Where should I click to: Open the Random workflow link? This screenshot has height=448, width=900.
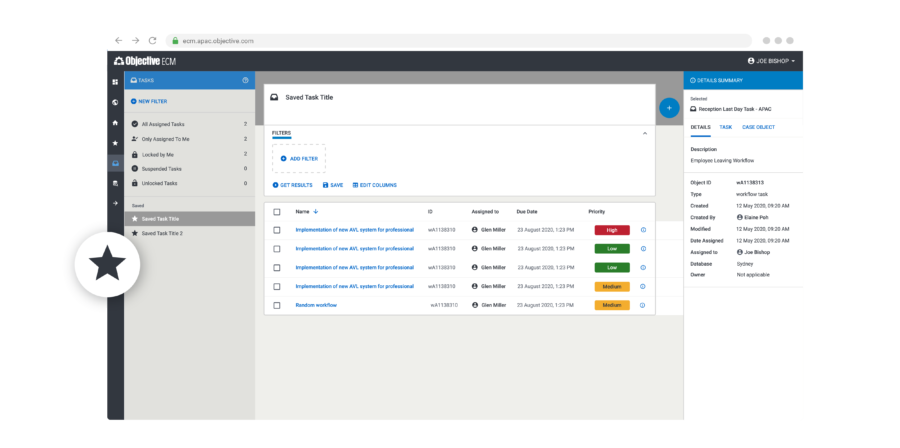click(x=316, y=305)
